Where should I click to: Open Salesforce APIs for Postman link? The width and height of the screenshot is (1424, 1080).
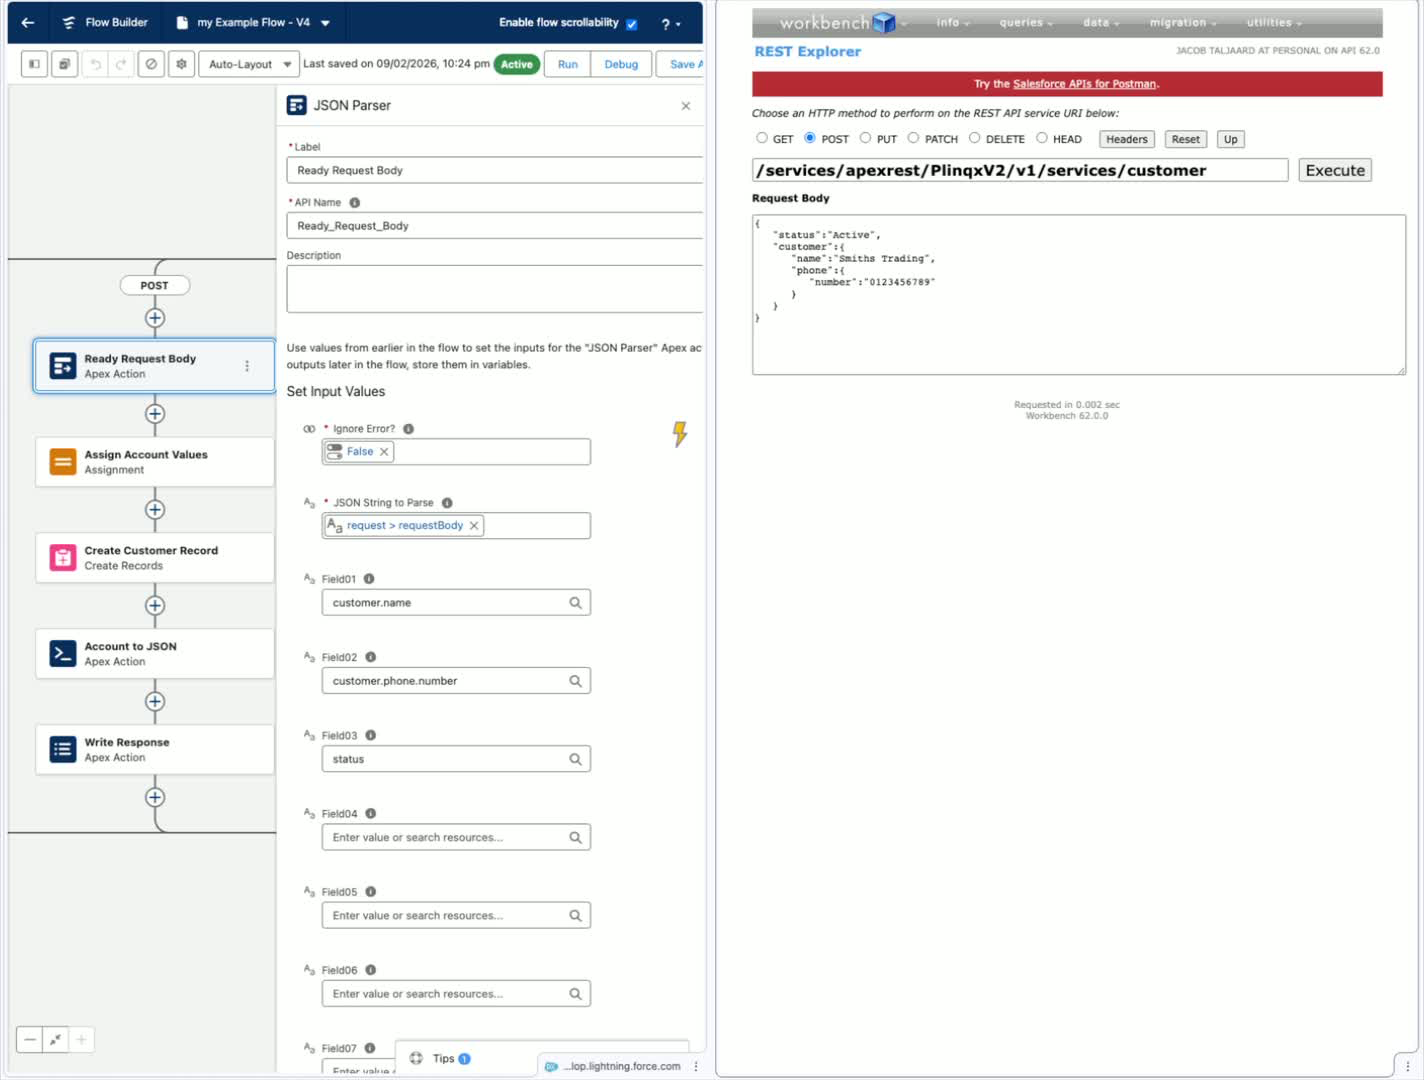(x=1084, y=84)
